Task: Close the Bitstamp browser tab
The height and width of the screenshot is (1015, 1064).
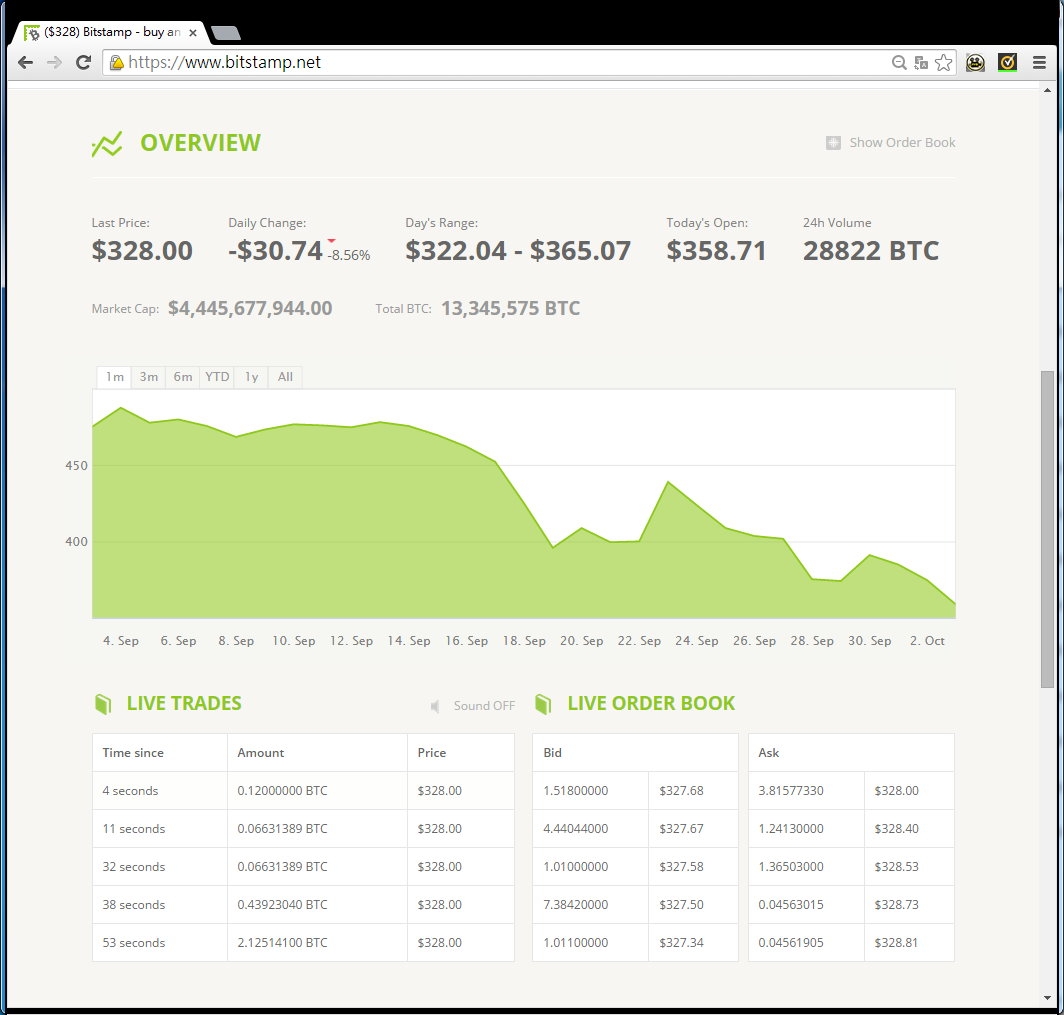Action: coord(193,33)
